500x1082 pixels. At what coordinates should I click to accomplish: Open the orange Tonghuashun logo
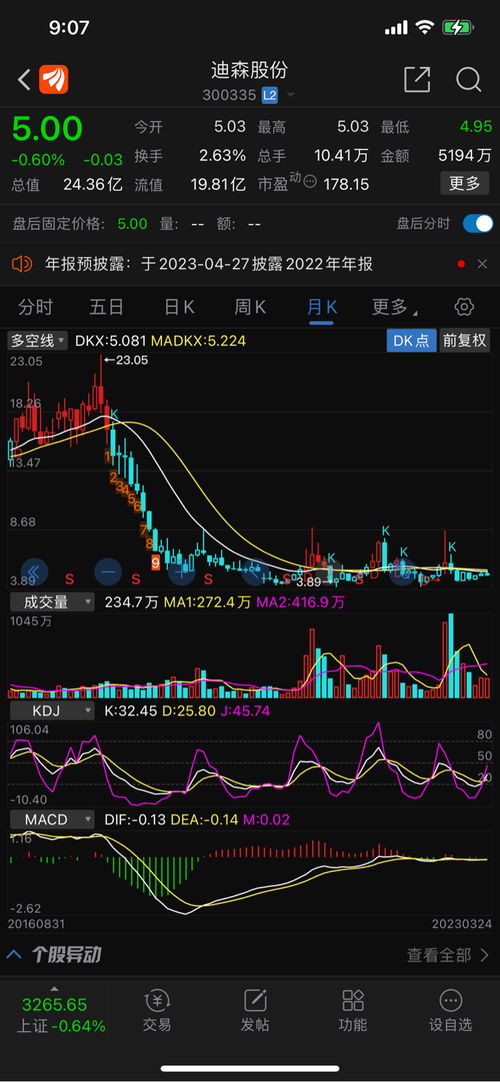click(53, 80)
